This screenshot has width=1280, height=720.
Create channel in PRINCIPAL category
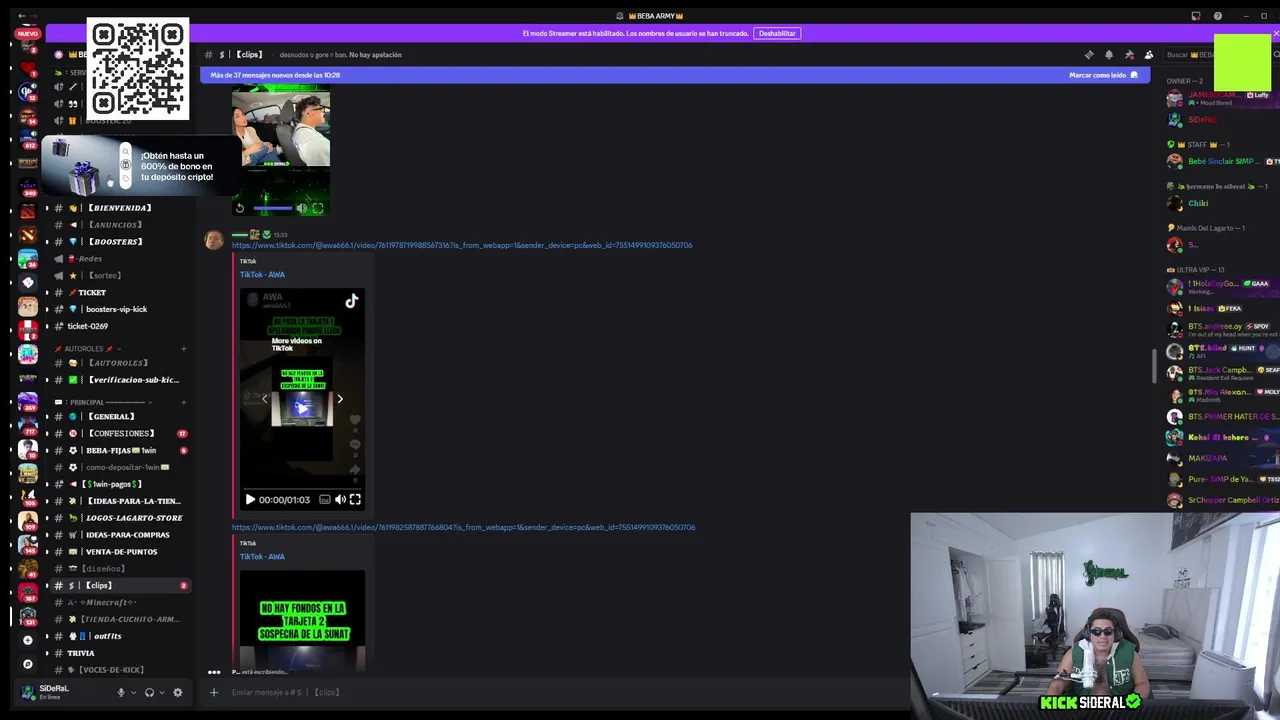click(x=184, y=402)
